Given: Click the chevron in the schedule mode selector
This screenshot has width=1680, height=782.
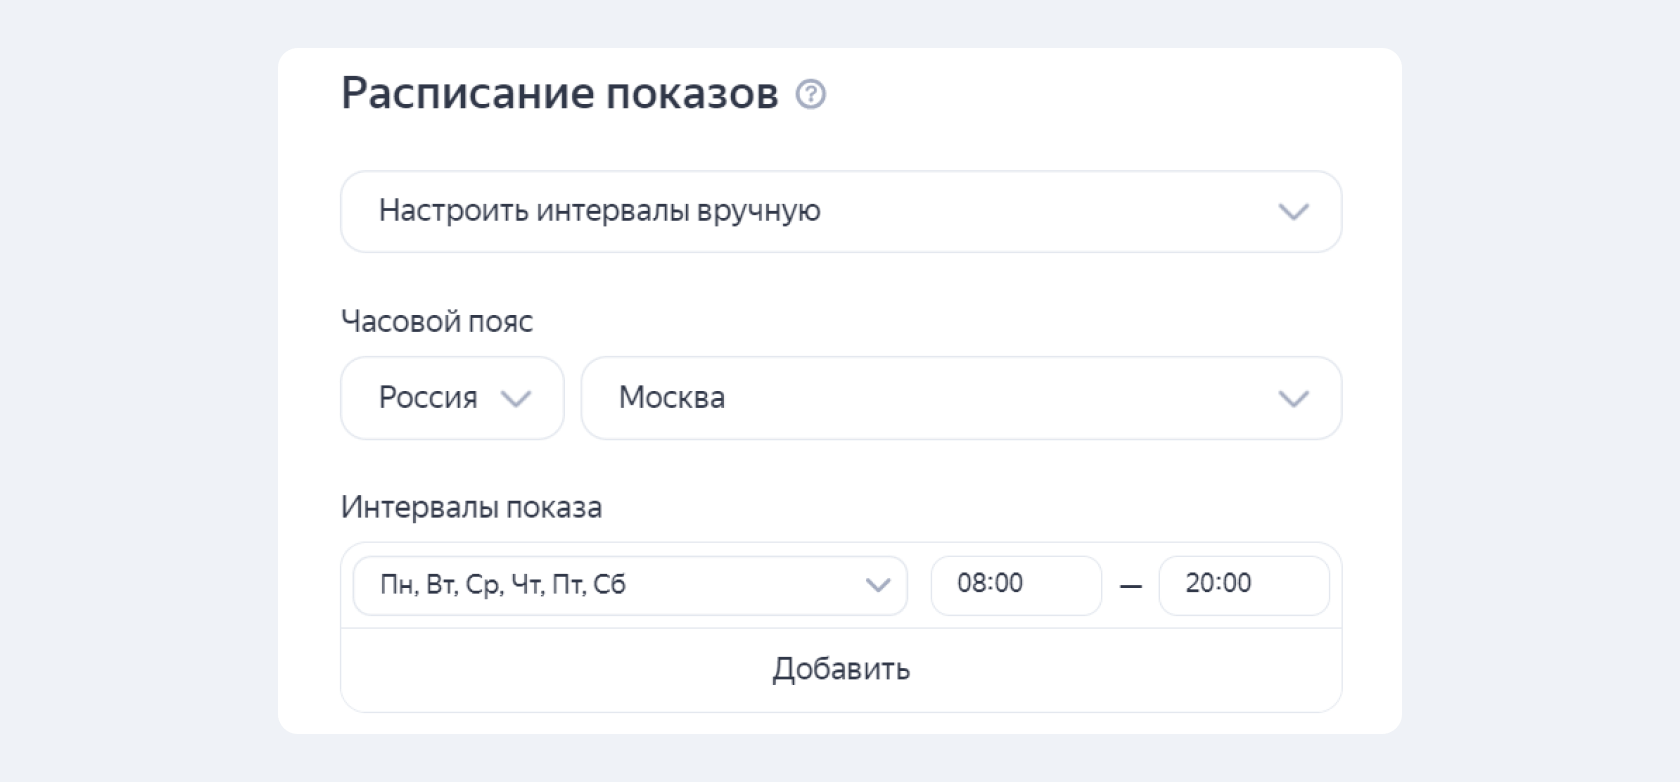Looking at the screenshot, I should (x=1293, y=212).
